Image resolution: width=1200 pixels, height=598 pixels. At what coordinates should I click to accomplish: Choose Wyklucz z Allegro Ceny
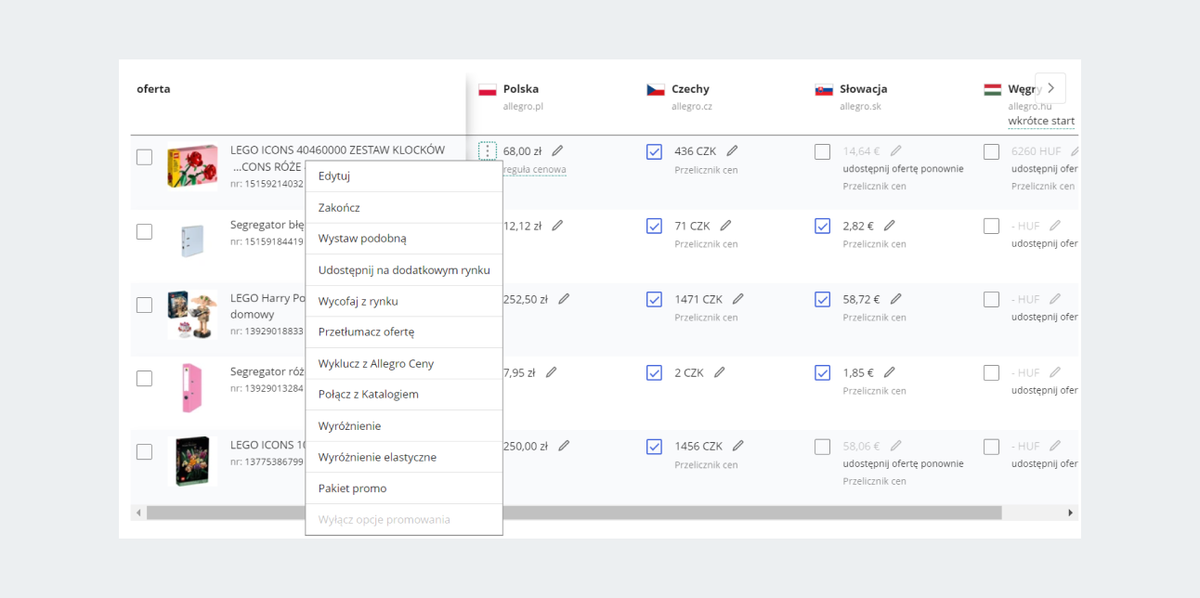(404, 364)
